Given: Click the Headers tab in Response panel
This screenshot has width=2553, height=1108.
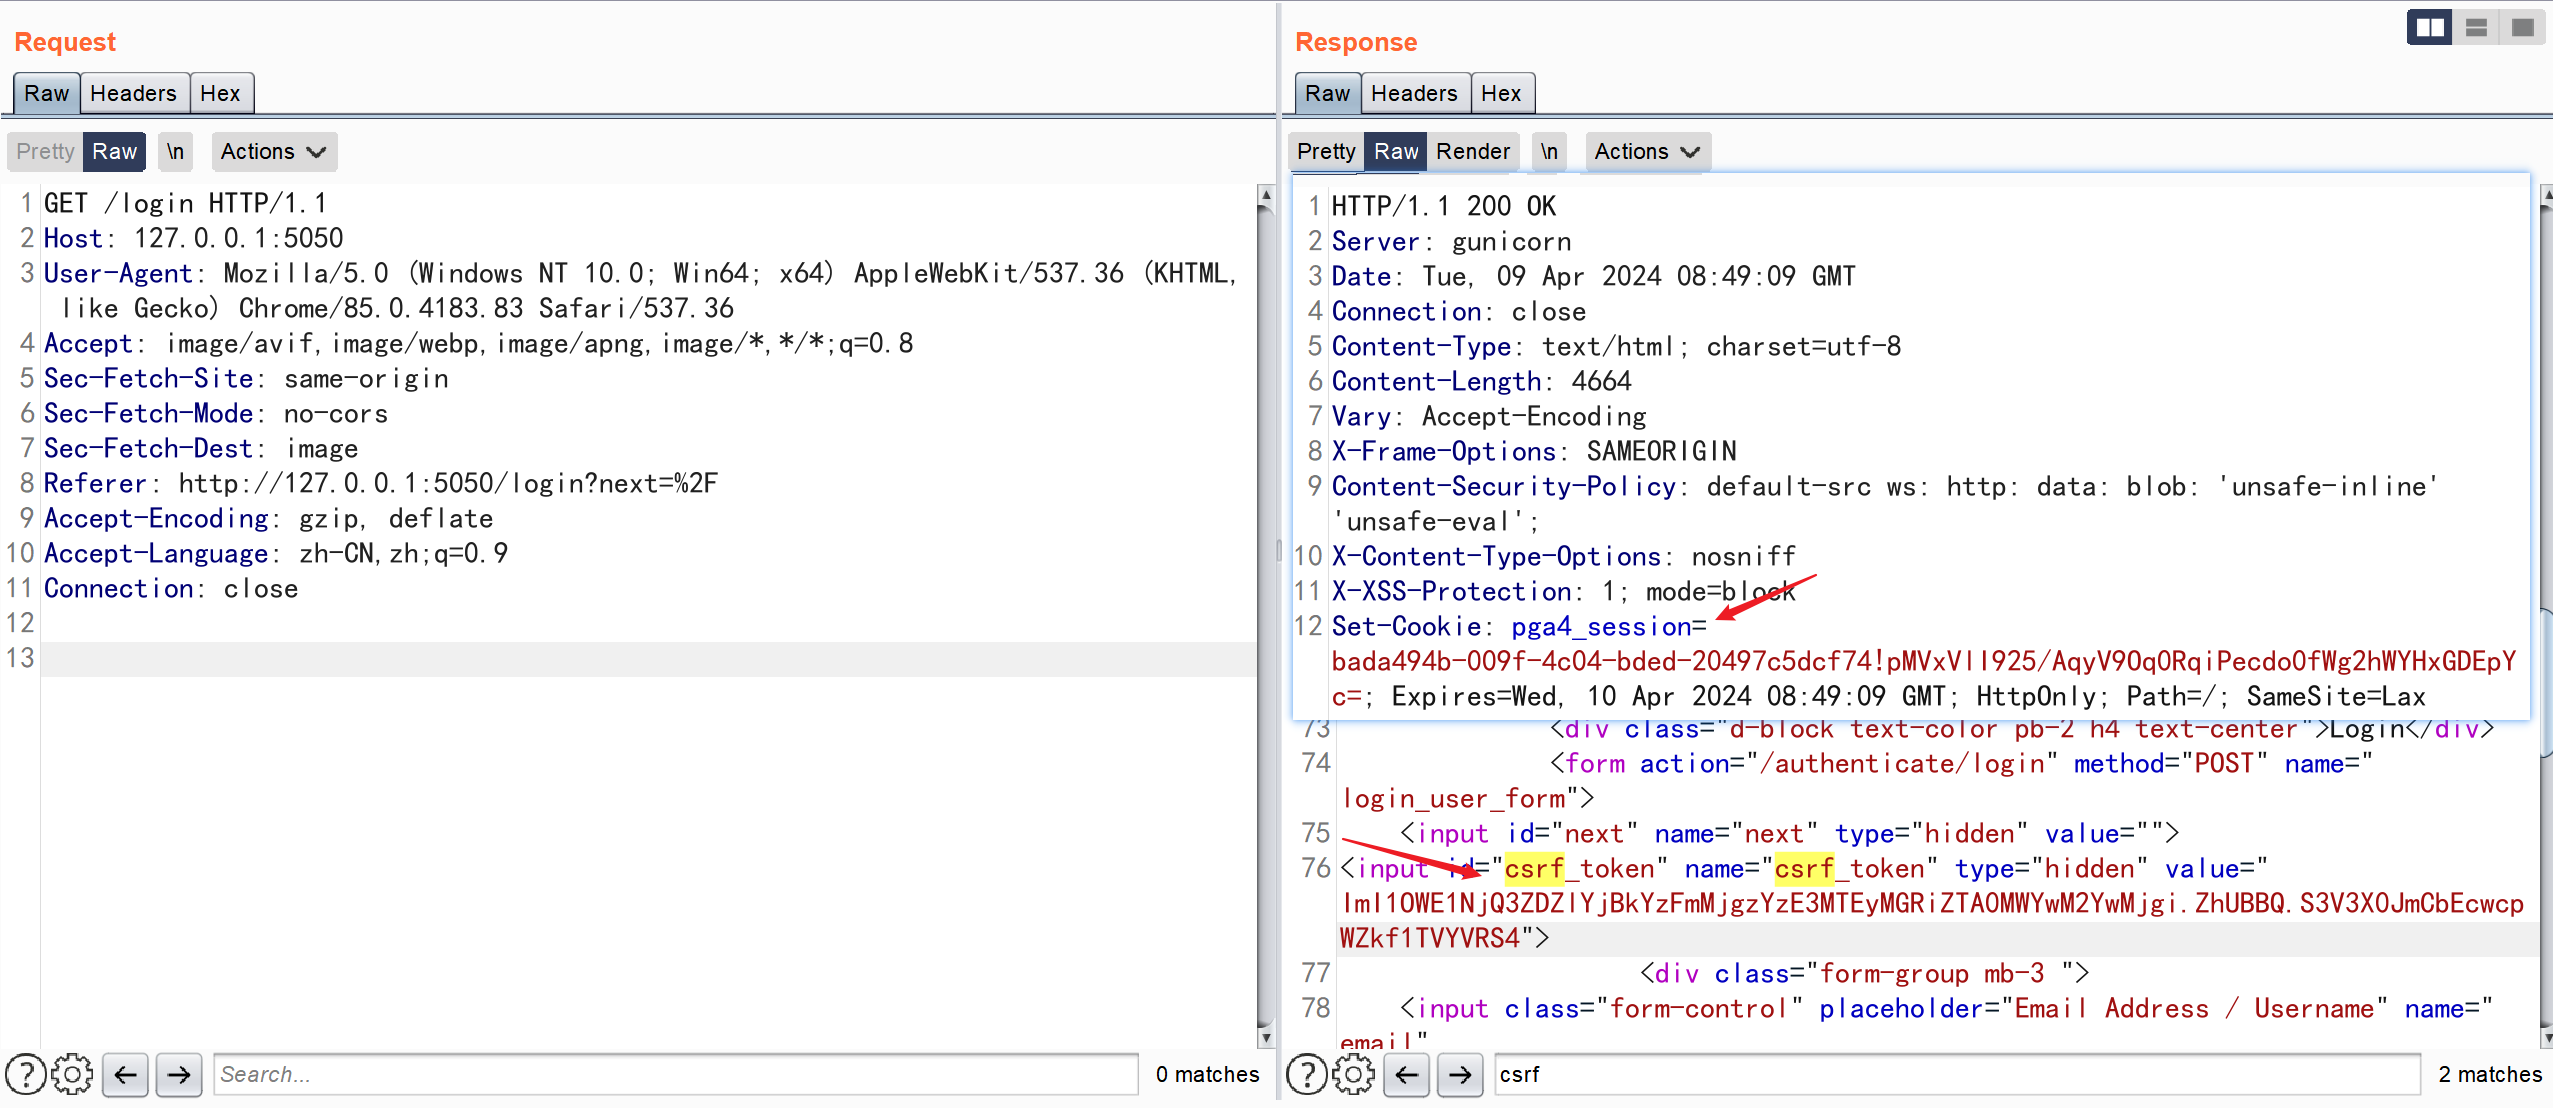Looking at the screenshot, I should (1410, 93).
